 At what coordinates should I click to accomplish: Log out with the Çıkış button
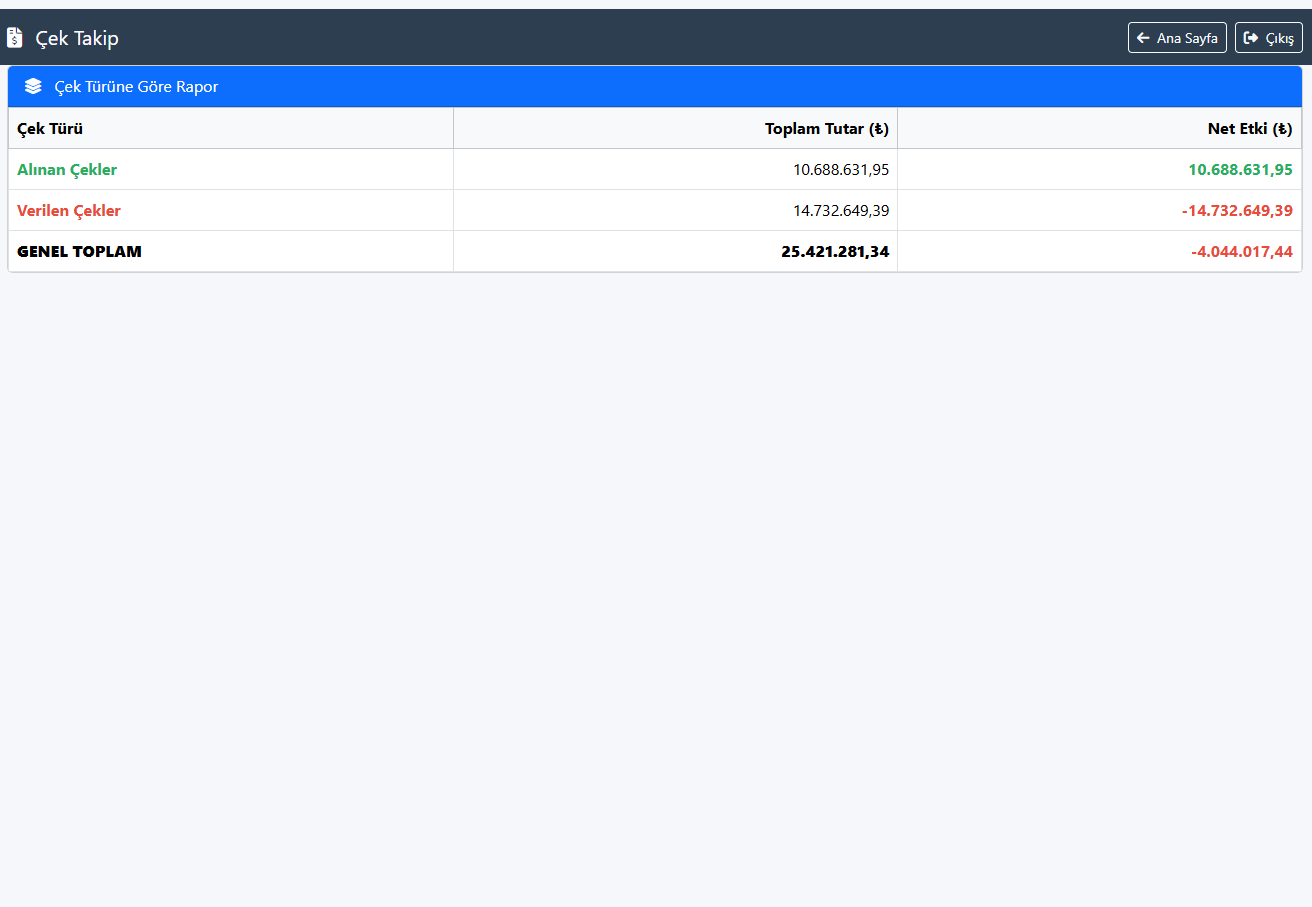pyautogui.click(x=1268, y=38)
